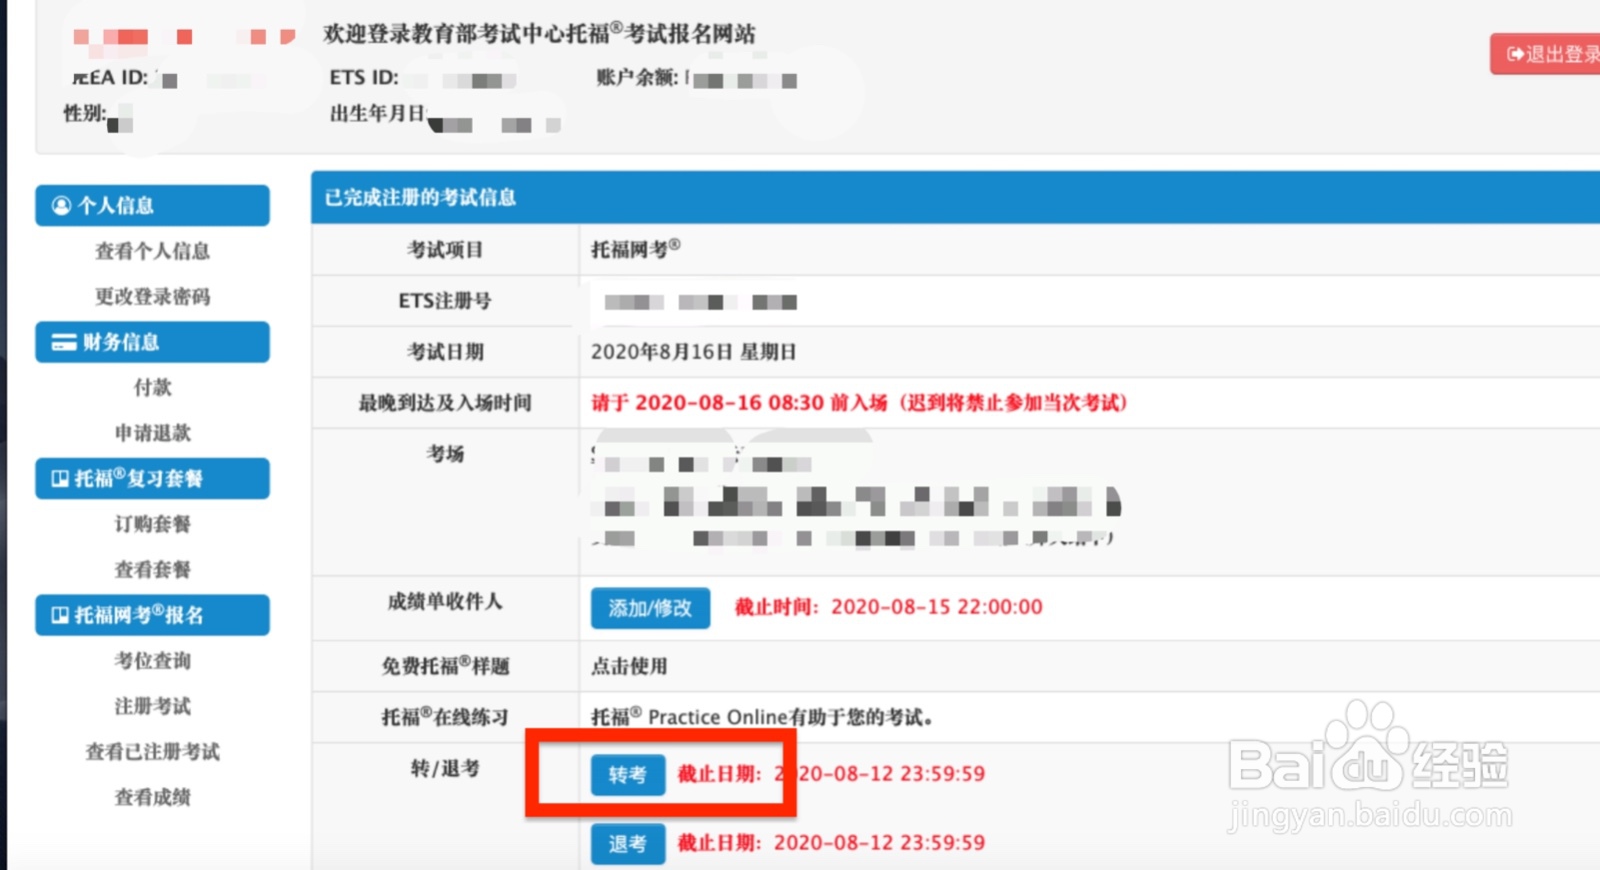Viewport: 1600px width, 870px height.
Task: Click the card icon in 财务信息 header
Action: coord(64,342)
